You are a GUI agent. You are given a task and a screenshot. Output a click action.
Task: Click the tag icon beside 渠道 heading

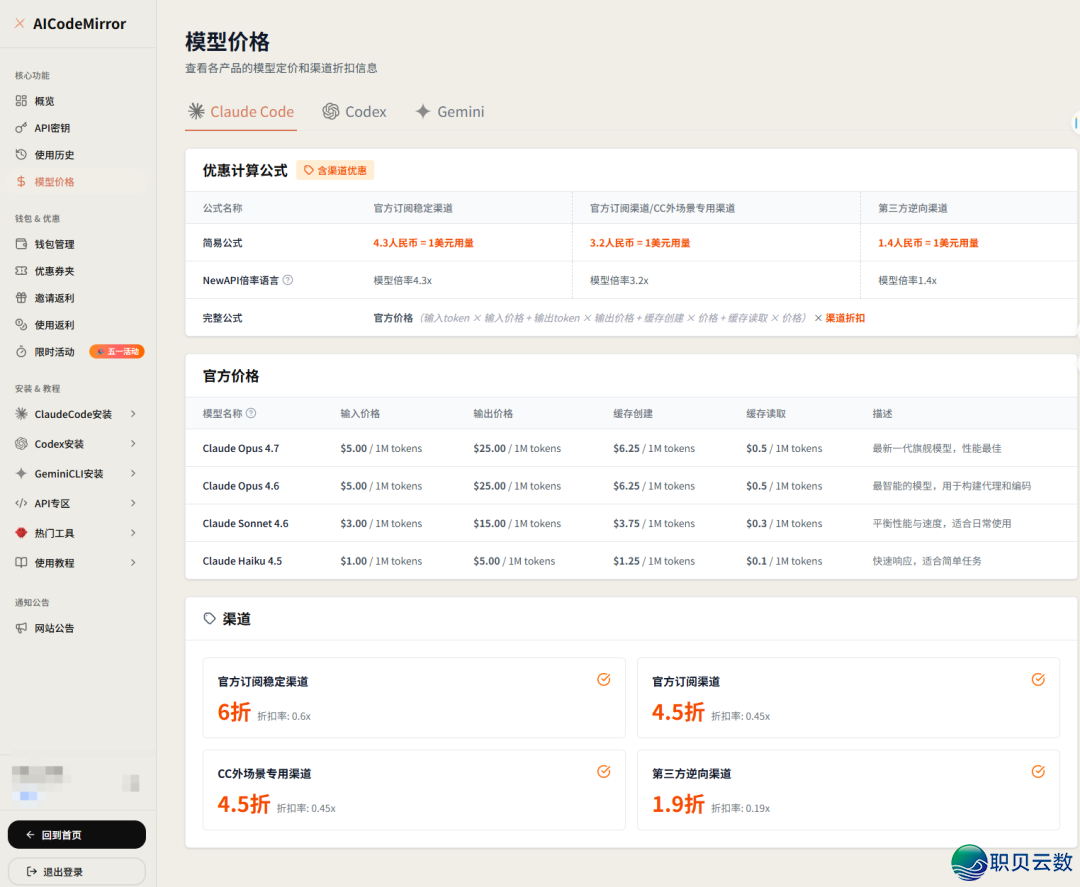210,618
